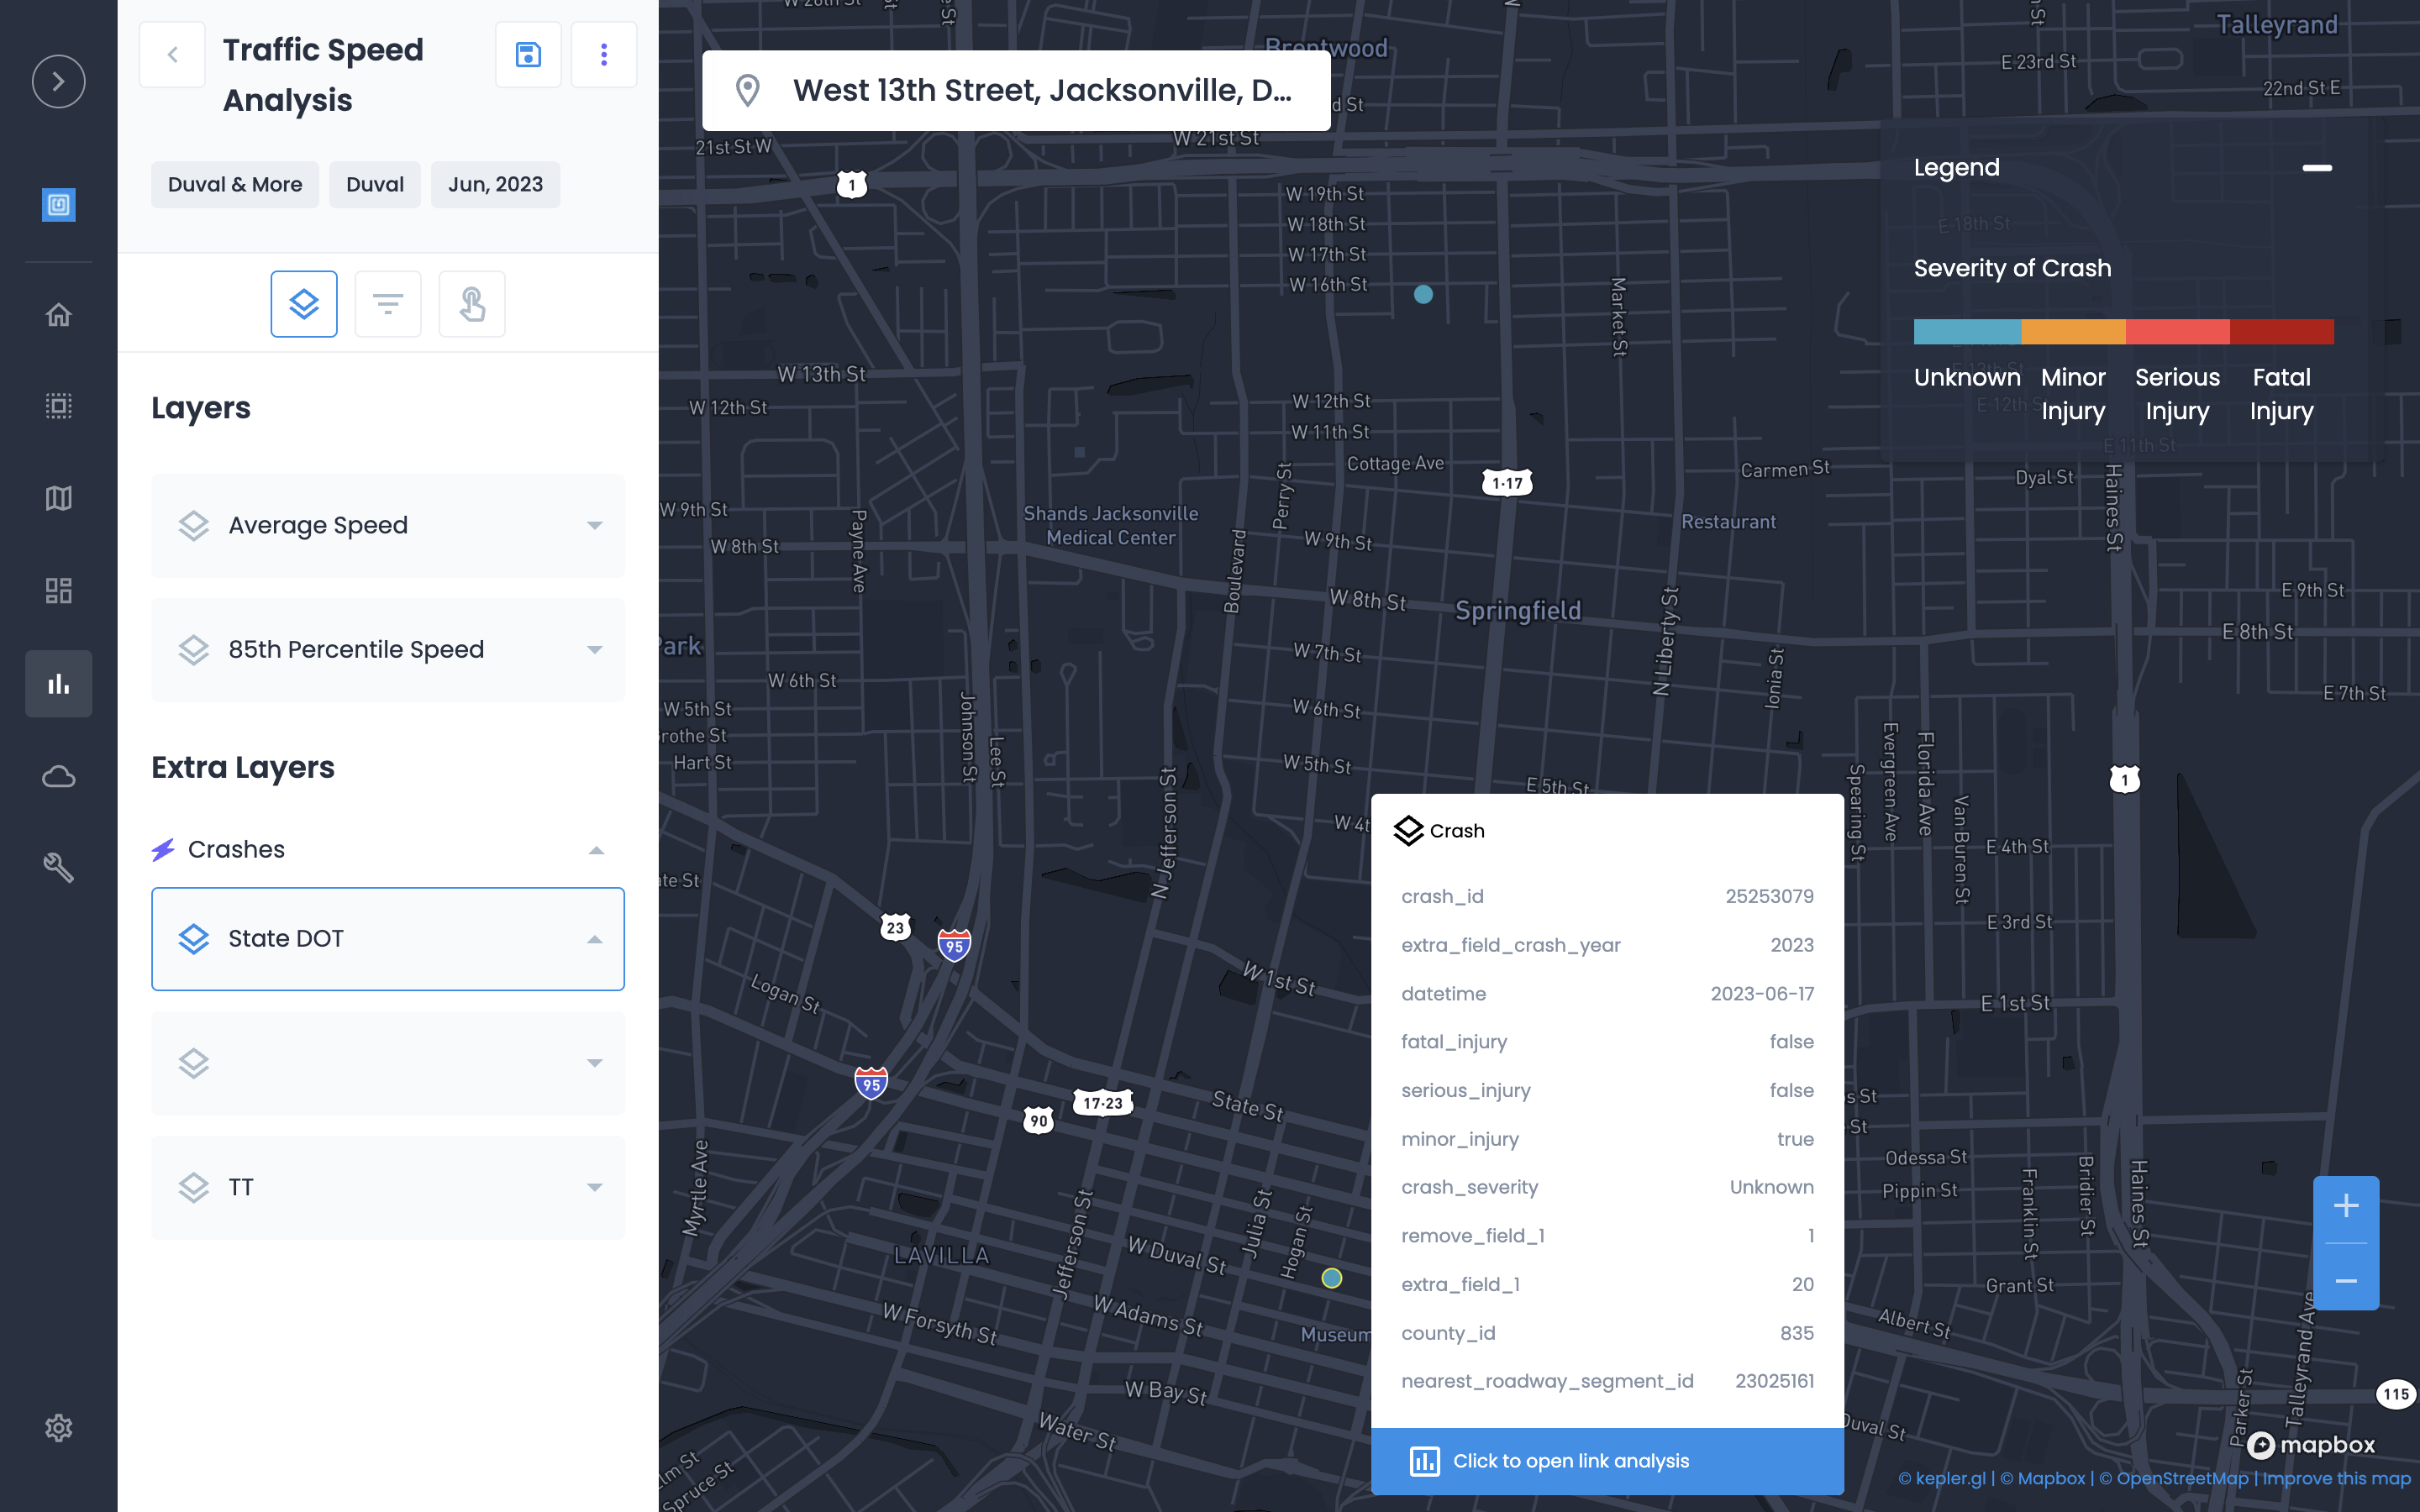Open the folded map icon in the sidebar
Viewport: 2420px width, 1512px height.
coord(58,498)
